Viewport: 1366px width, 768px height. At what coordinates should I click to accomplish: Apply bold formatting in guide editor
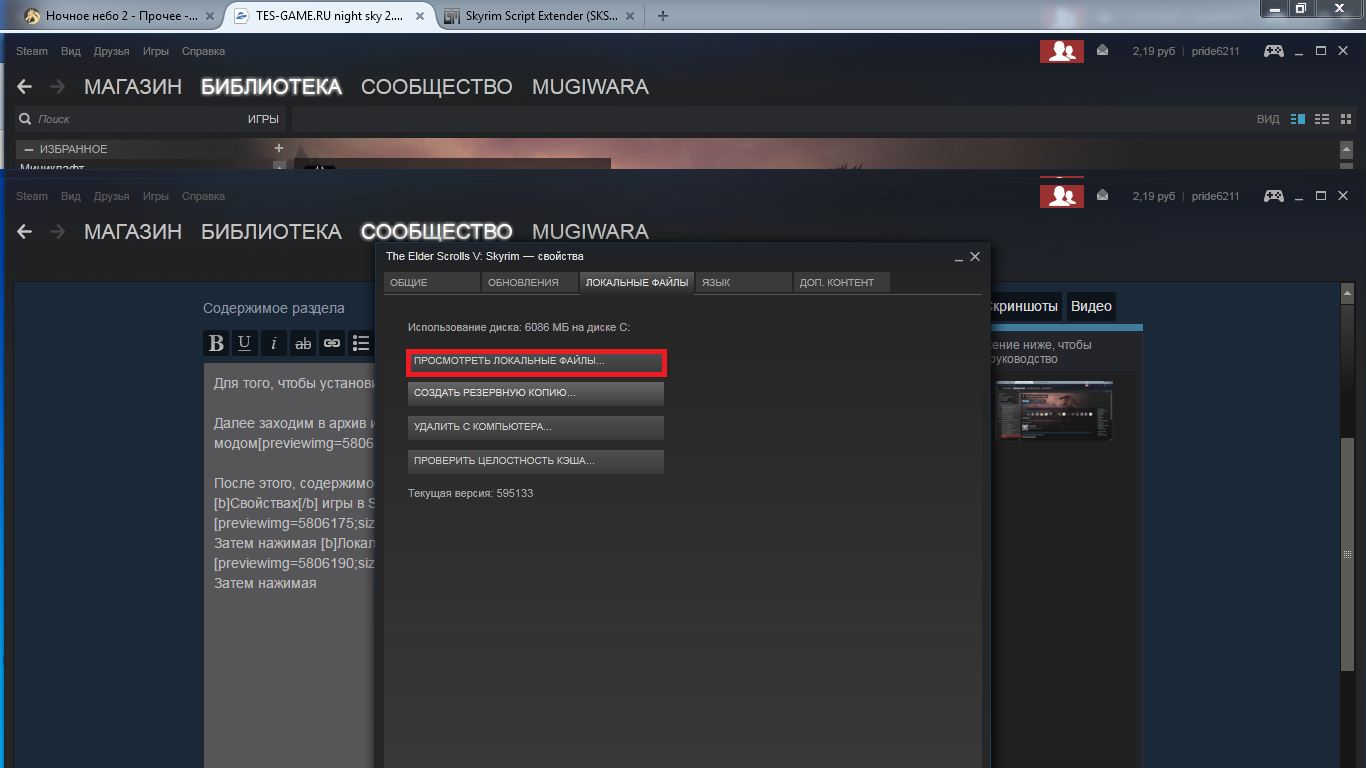tap(216, 343)
